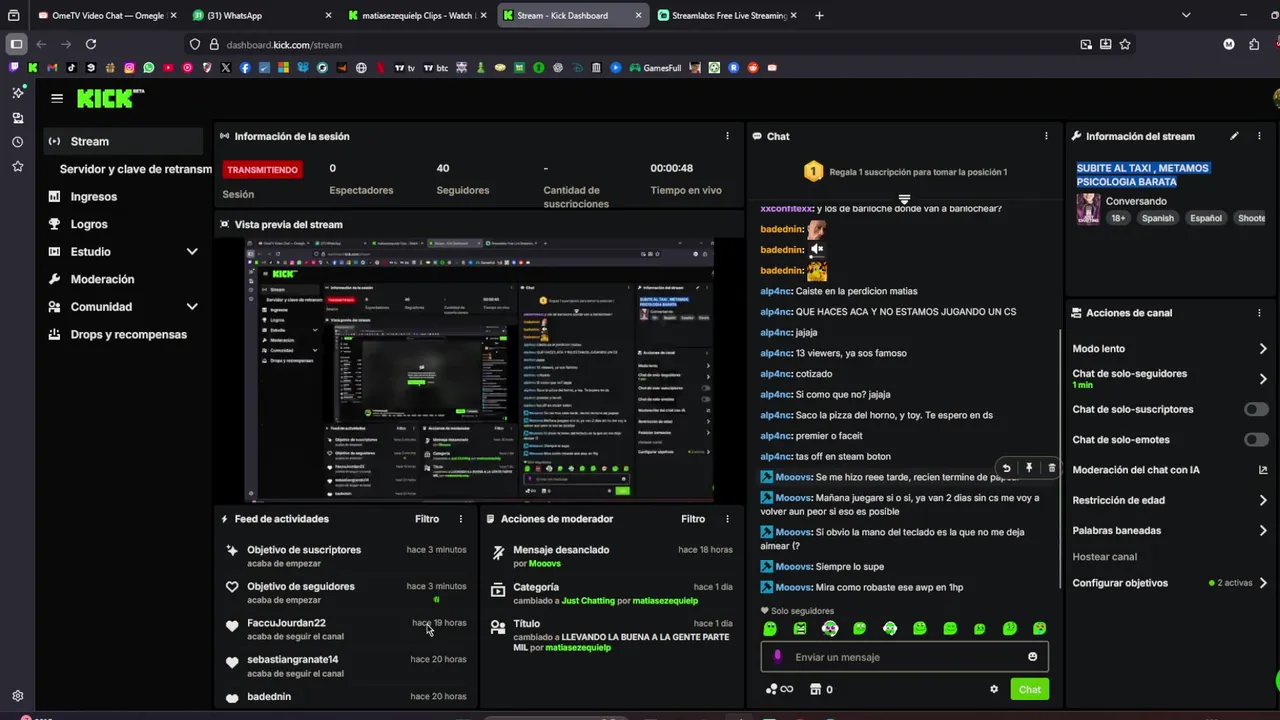Open chat settings gear icon
Screen dimensions: 1280x720
point(994,689)
